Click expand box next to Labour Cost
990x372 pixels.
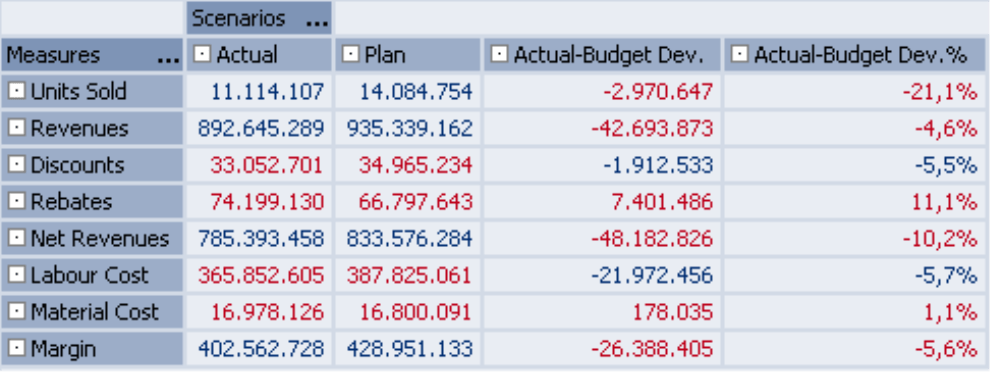(16, 275)
